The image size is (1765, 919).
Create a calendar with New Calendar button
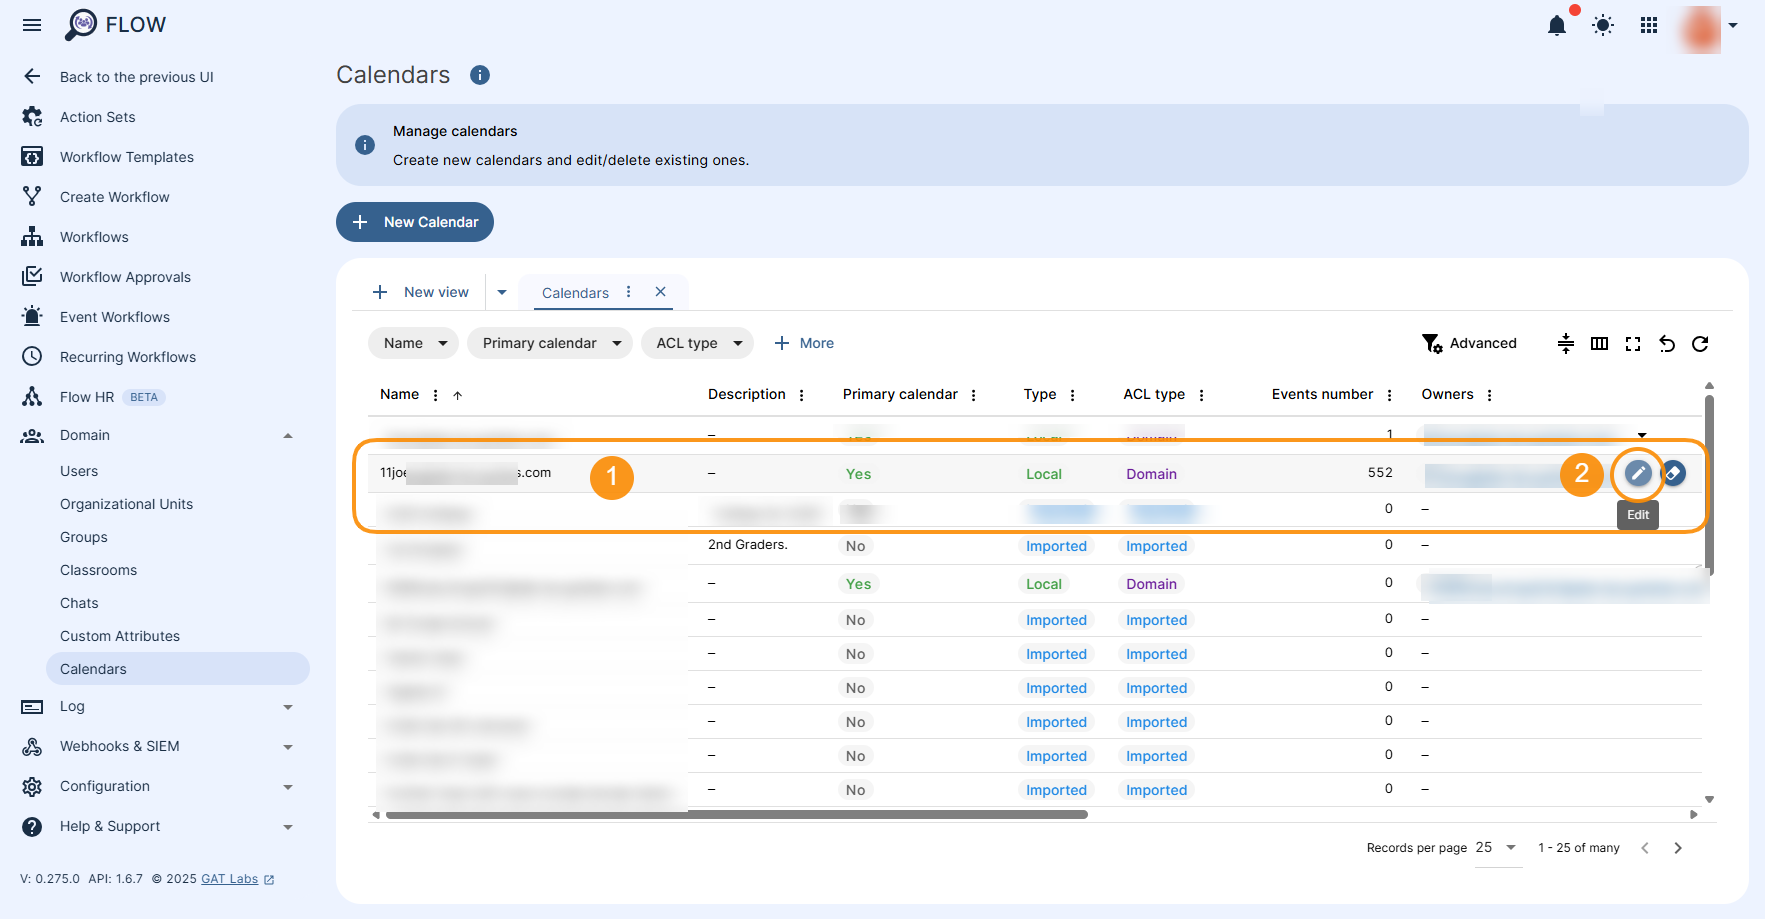point(414,222)
